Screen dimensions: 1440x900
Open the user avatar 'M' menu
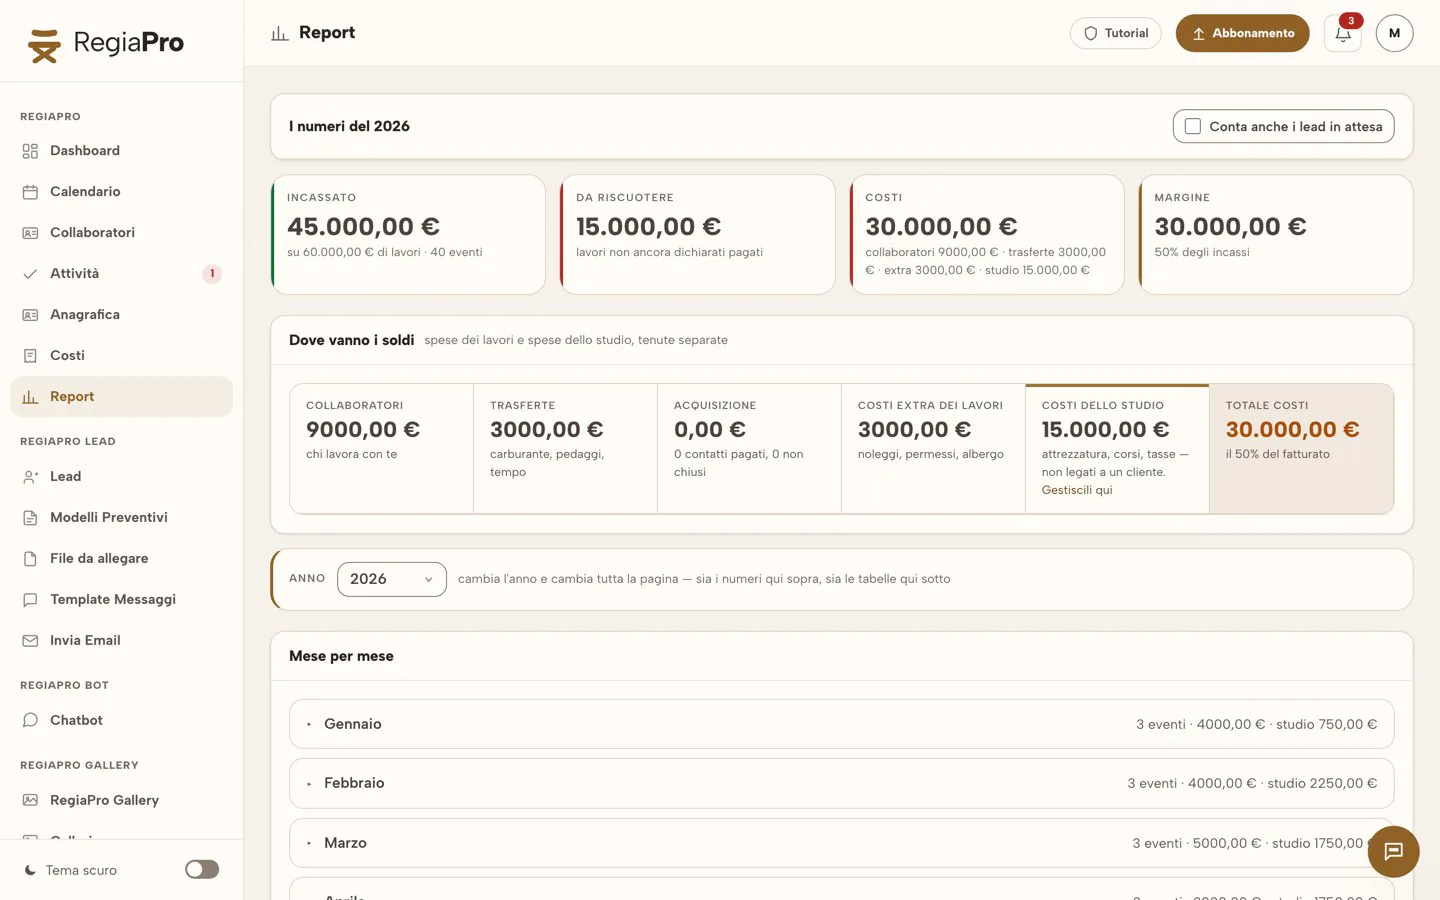pos(1394,33)
